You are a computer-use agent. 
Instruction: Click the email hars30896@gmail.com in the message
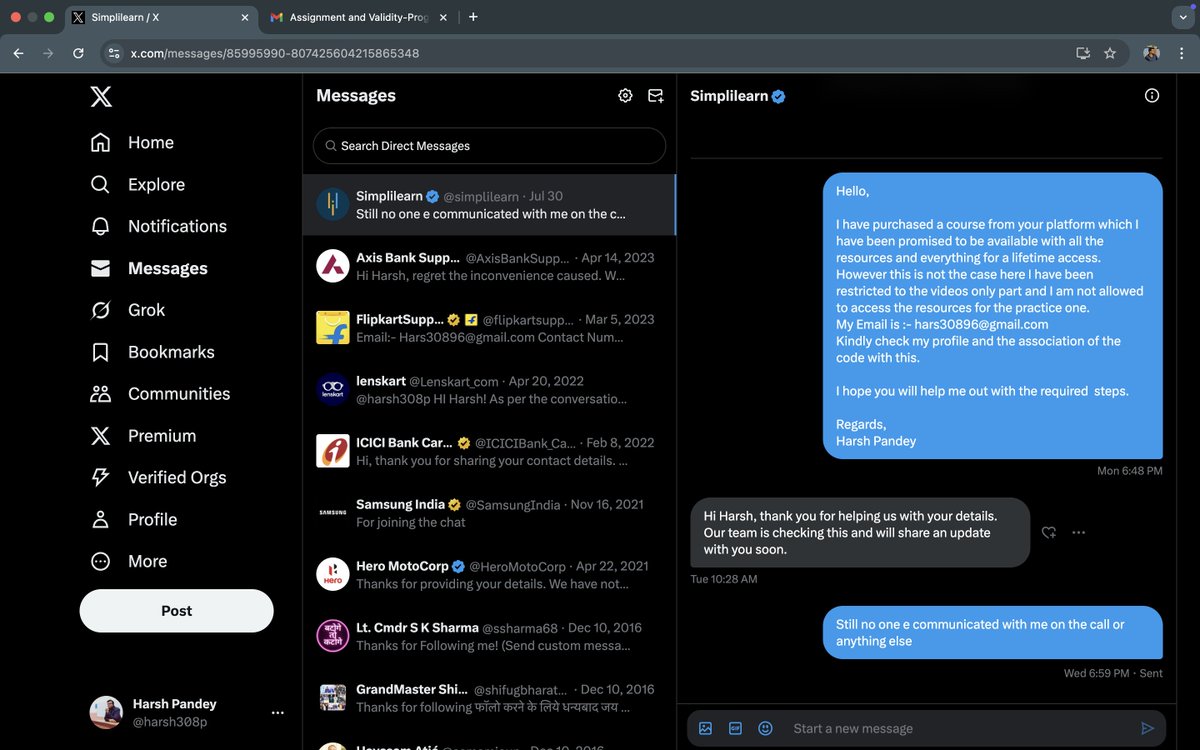pyautogui.click(x=981, y=324)
